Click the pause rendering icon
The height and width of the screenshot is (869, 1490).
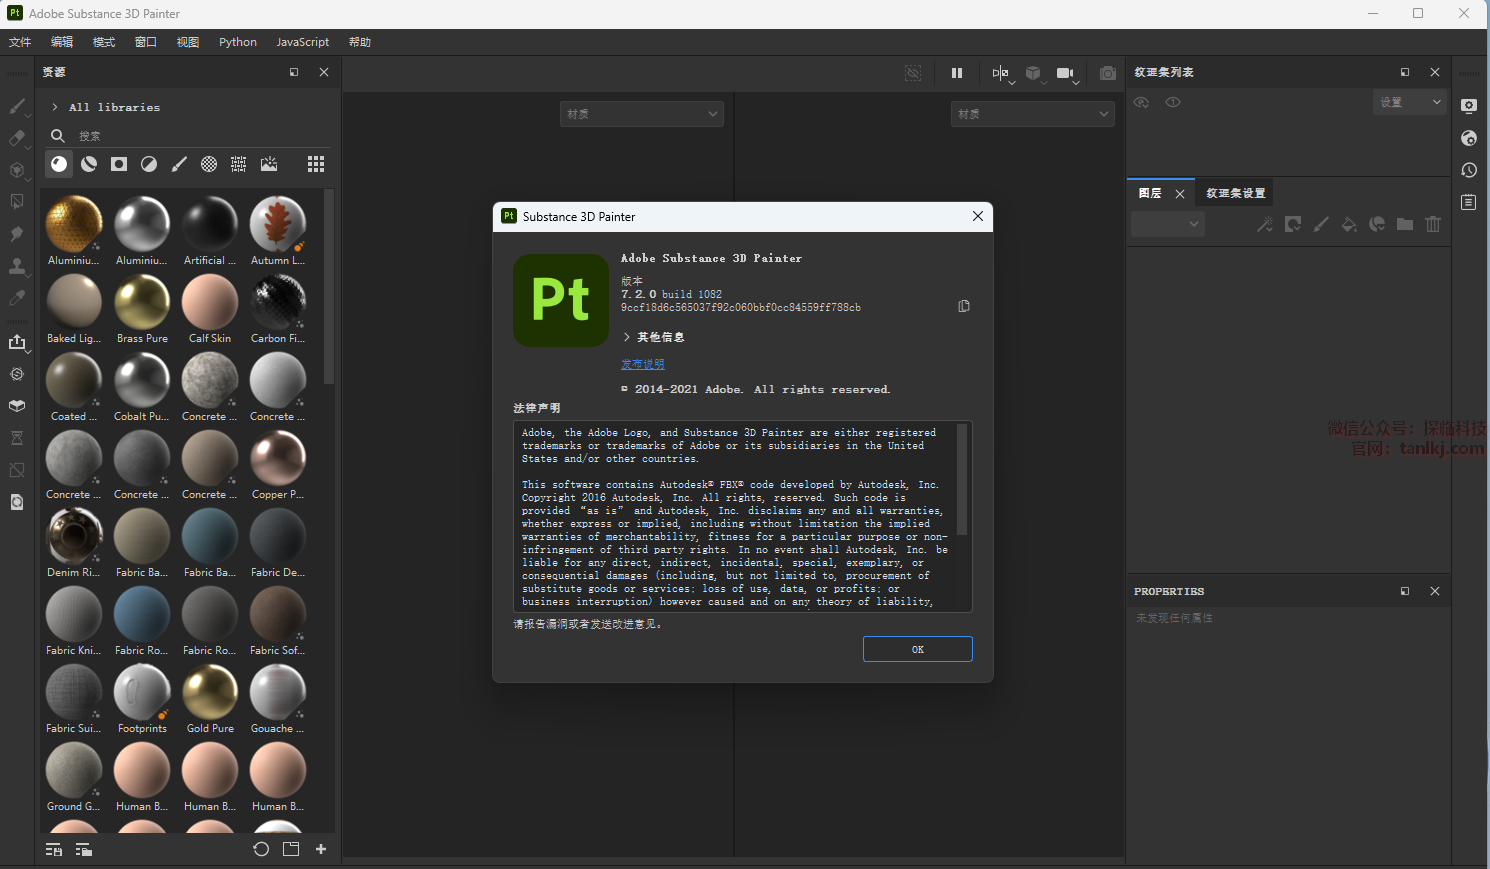point(957,73)
